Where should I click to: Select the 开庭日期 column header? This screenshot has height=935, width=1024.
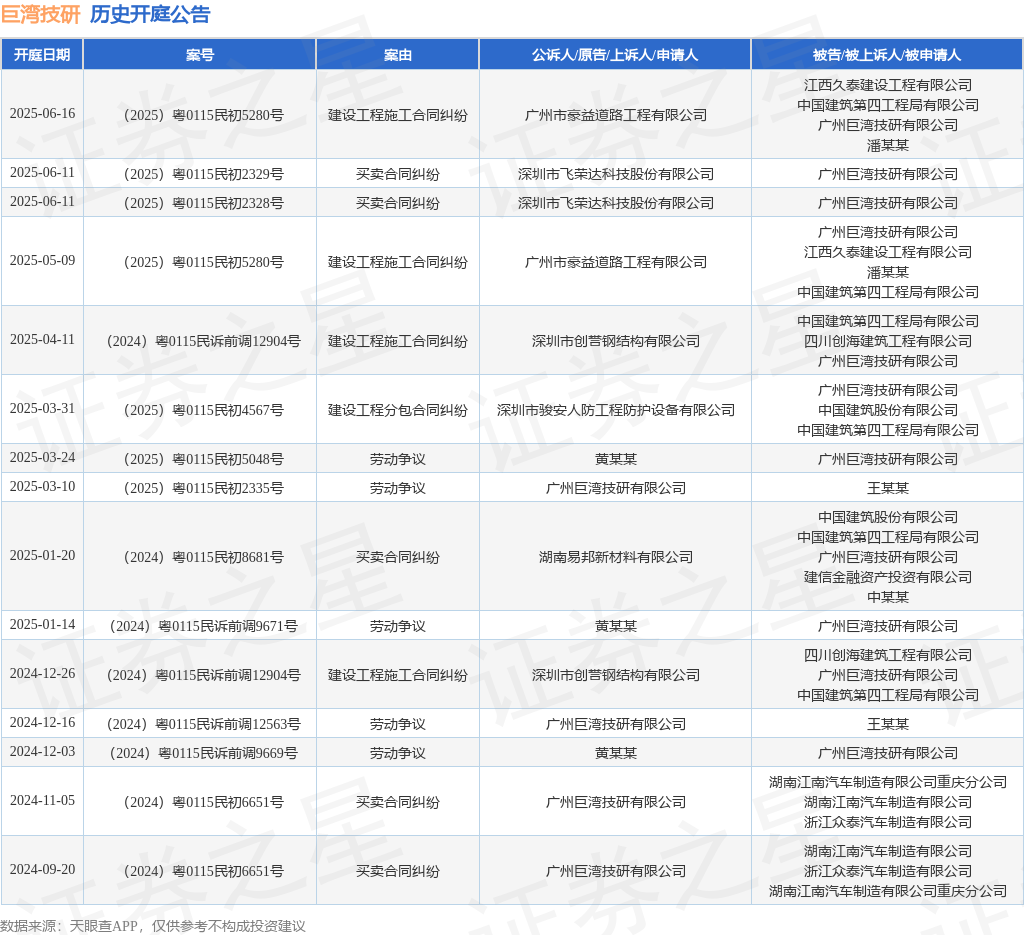(x=42, y=55)
